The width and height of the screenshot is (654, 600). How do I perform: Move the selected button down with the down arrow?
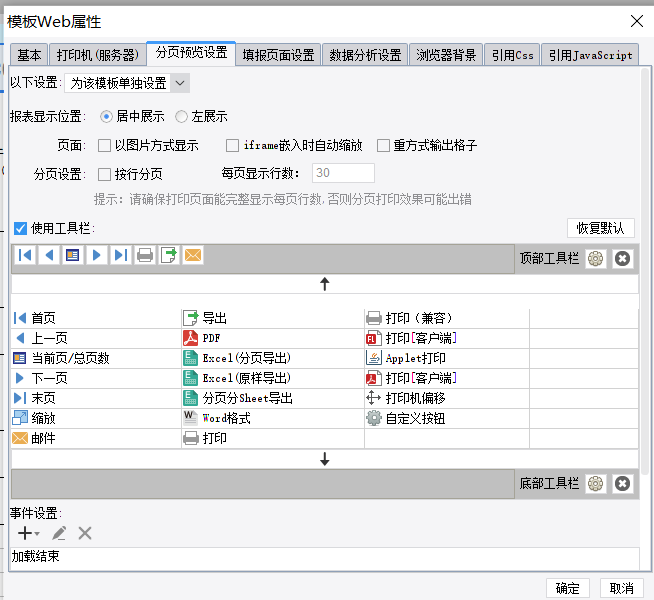pyautogui.click(x=324, y=459)
